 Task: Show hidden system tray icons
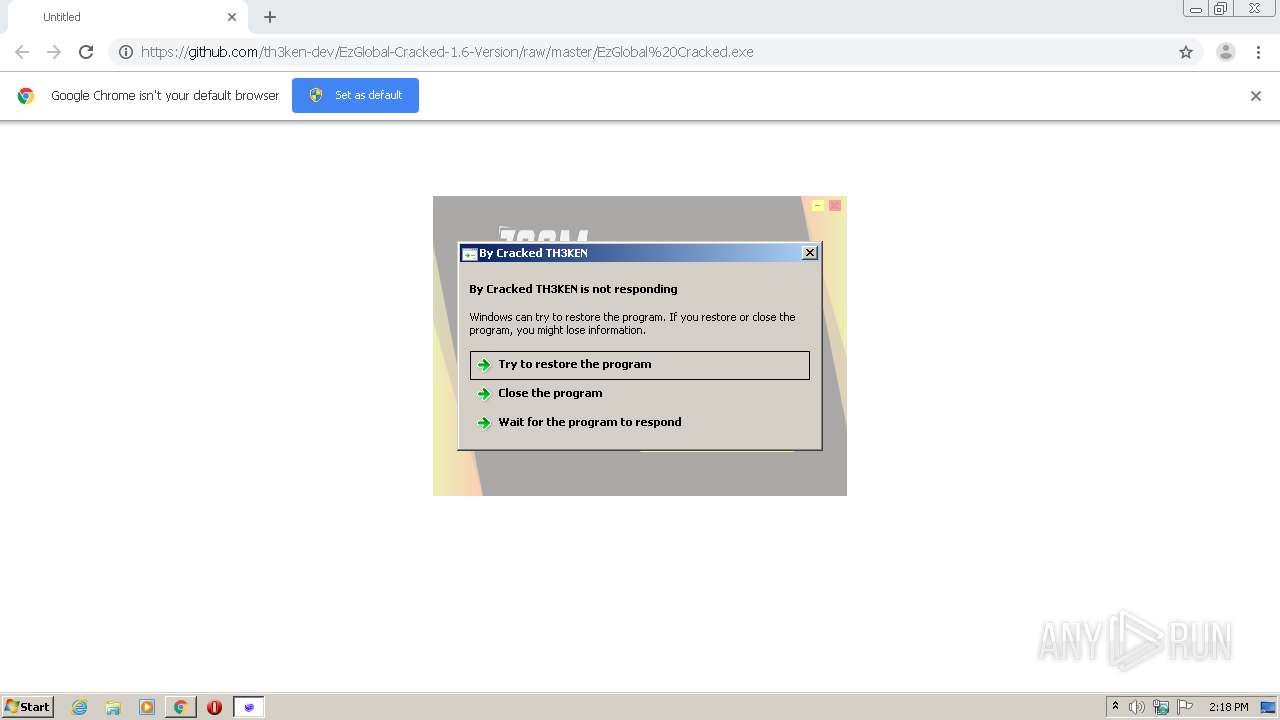(x=1116, y=707)
